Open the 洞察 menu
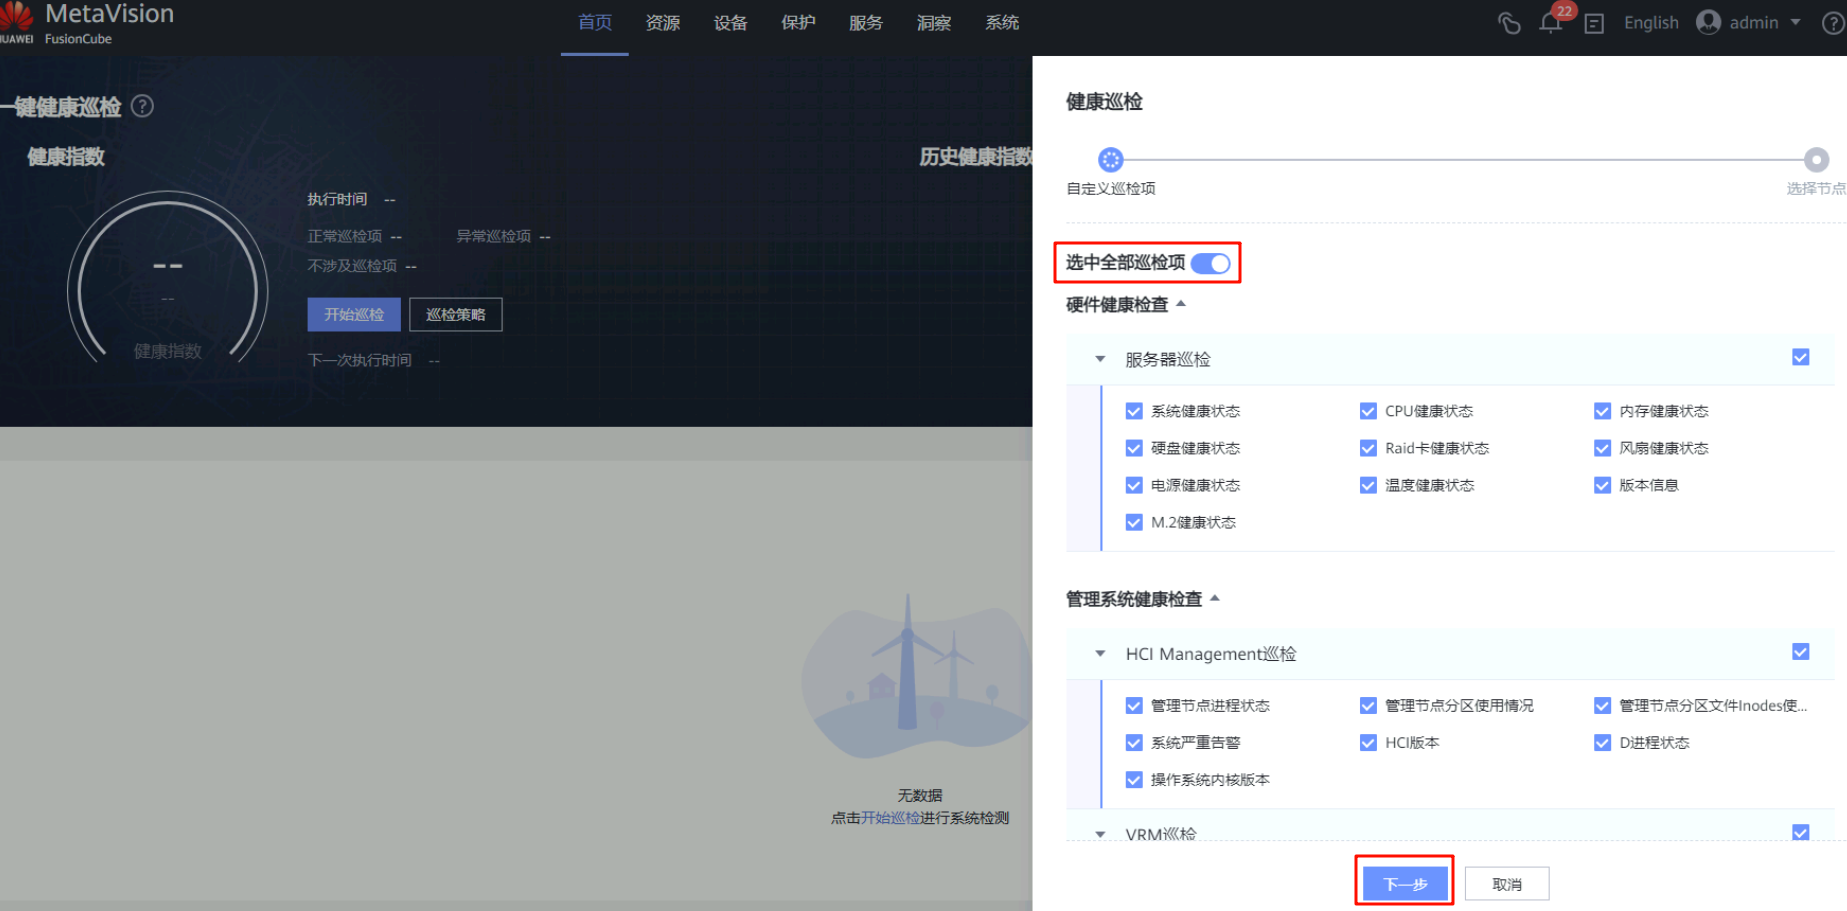Image resolution: width=1847 pixels, height=911 pixels. (934, 23)
